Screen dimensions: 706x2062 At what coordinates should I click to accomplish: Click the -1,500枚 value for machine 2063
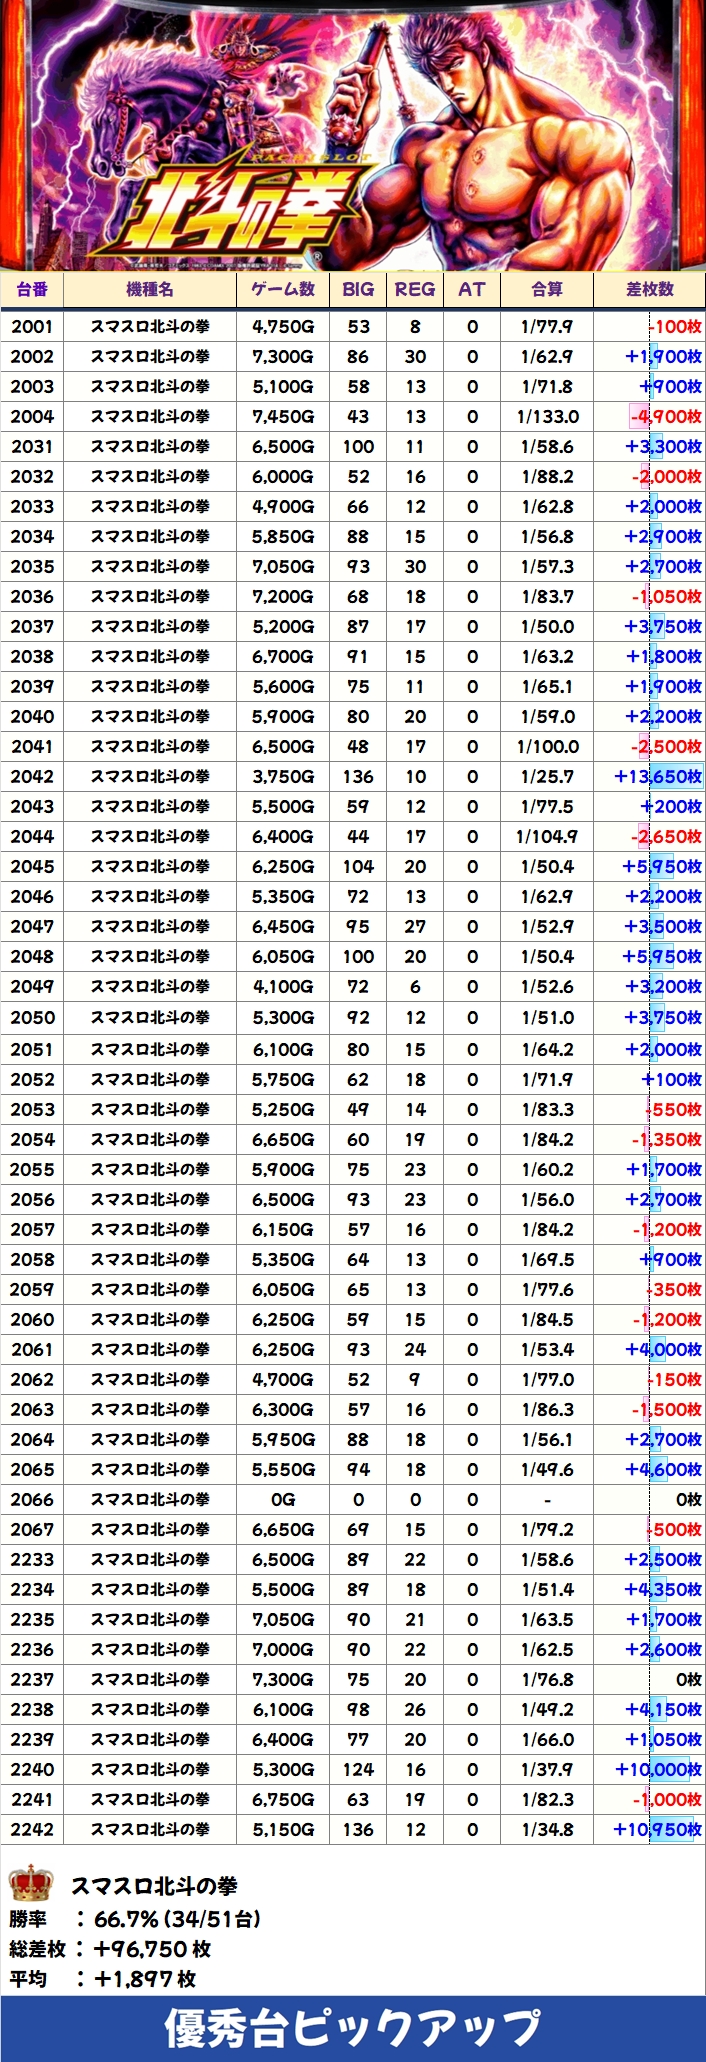pyautogui.click(x=667, y=1409)
